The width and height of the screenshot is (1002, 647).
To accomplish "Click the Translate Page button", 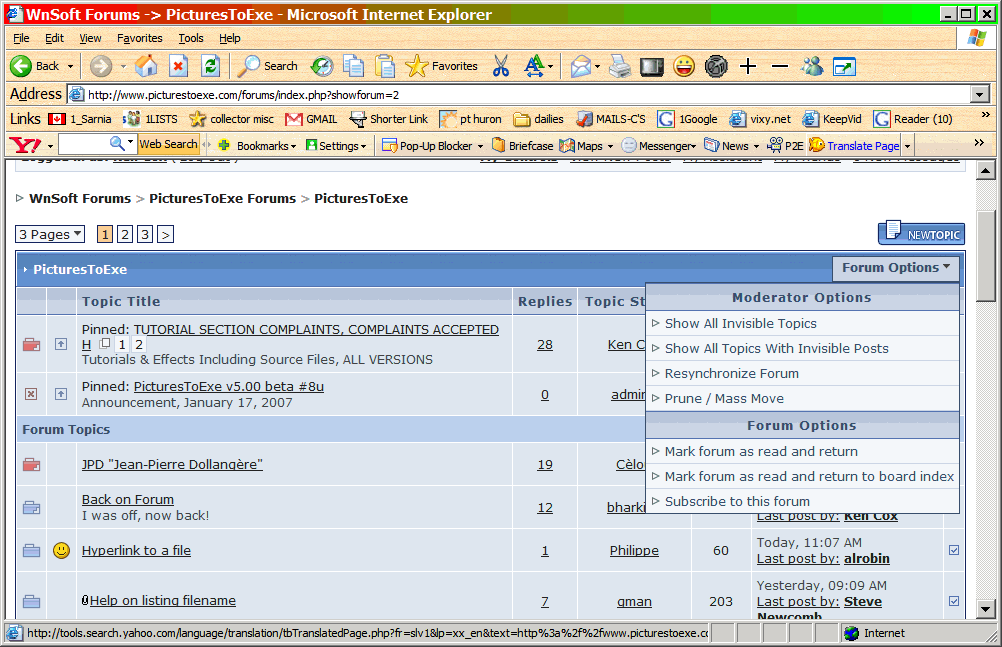I will coord(854,146).
